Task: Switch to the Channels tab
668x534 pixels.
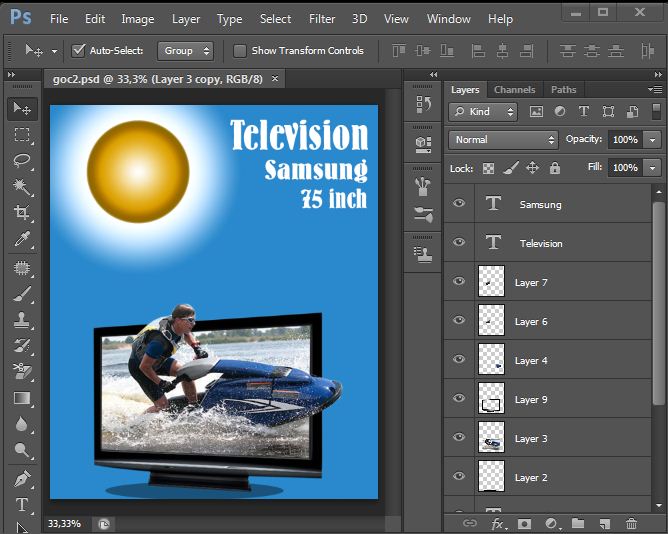Action: pos(514,90)
